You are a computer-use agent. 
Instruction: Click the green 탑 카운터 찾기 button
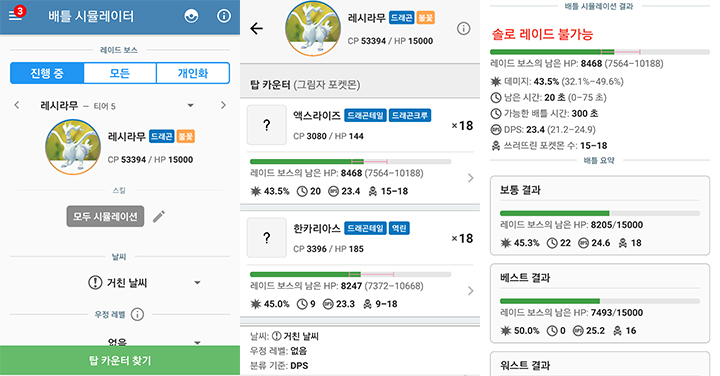point(120,361)
